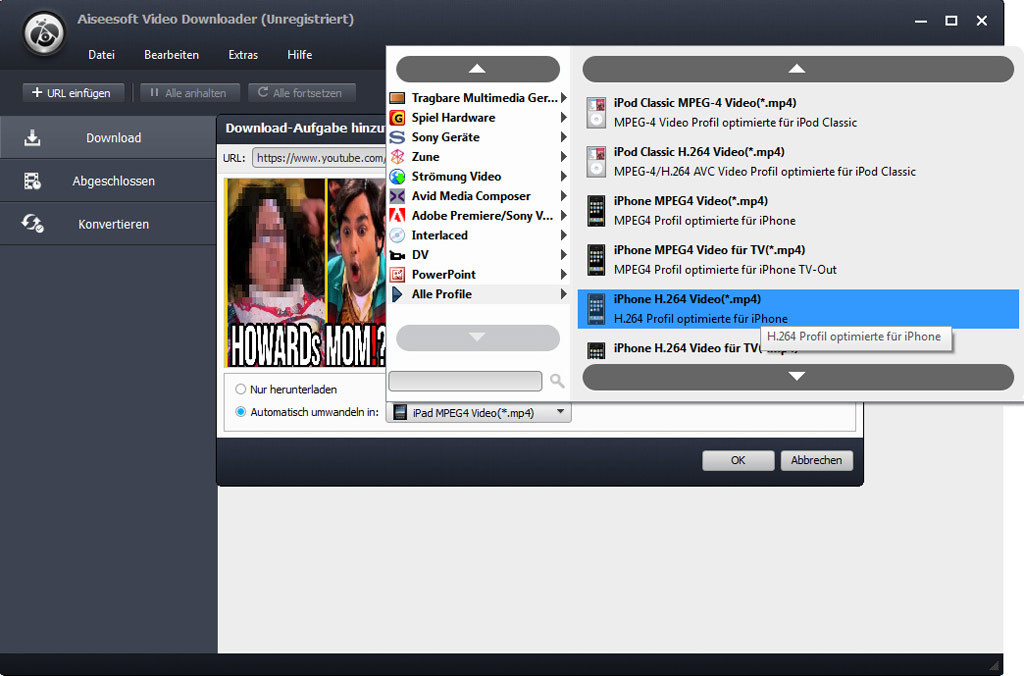Select the 'Nur herunterladen' radio button
Image resolution: width=1024 pixels, height=676 pixels.
(240, 389)
